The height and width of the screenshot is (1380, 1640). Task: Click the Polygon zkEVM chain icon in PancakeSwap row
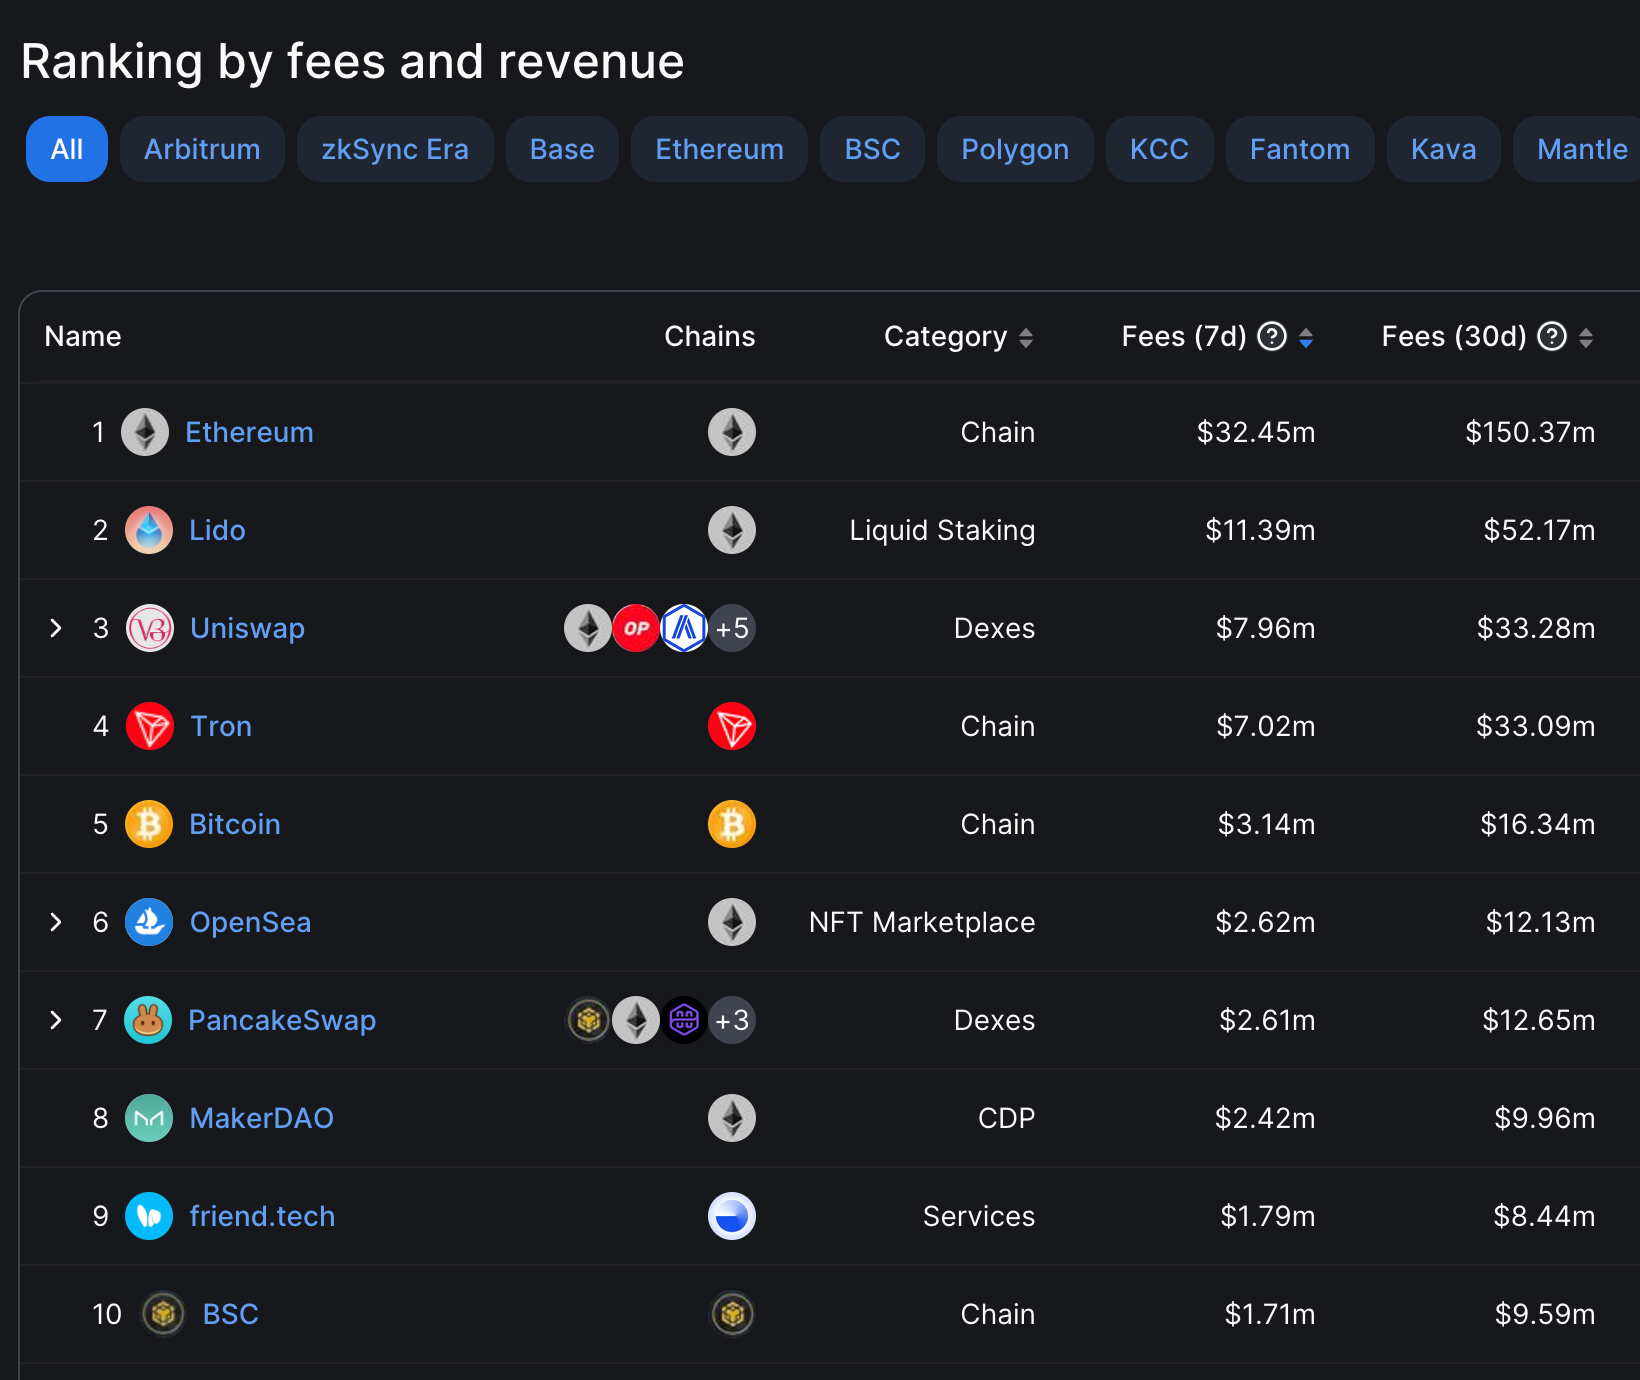[684, 1020]
